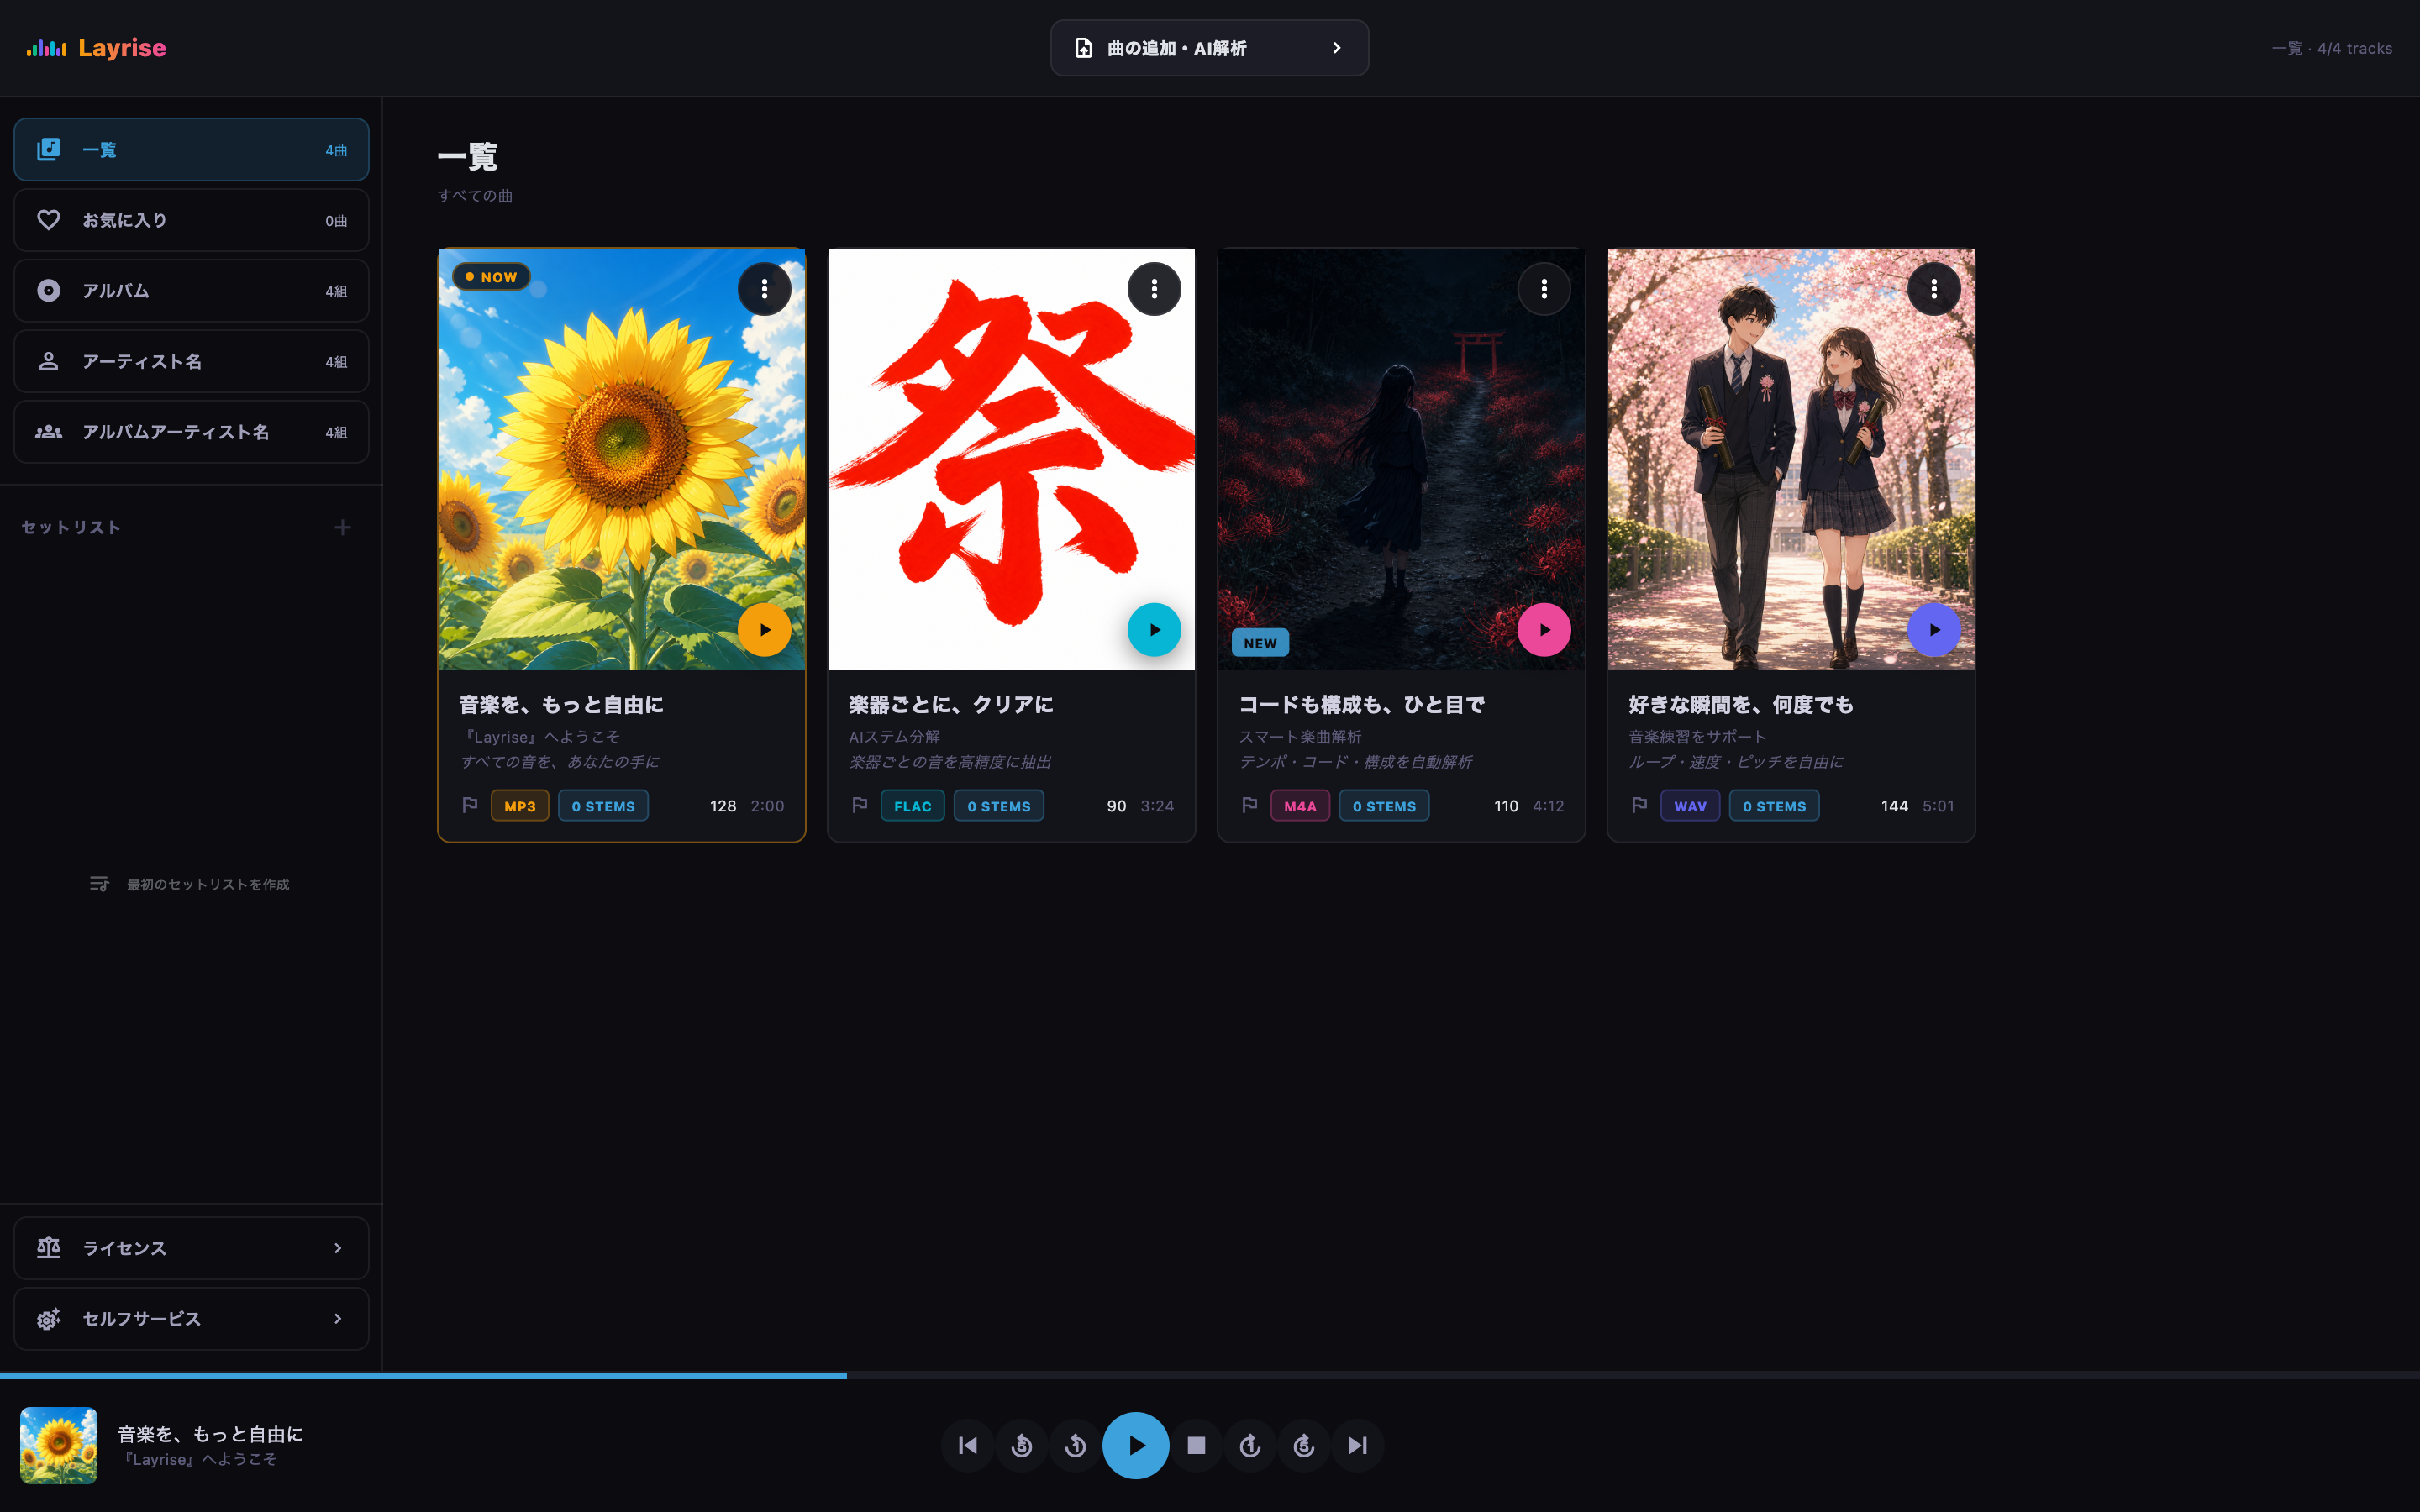Screen dimensions: 2420x1512
Task: Click 音楽練習をサポート artist text
Action: coord(1697,737)
